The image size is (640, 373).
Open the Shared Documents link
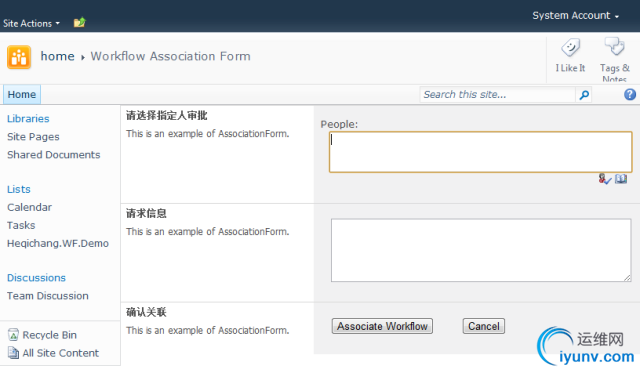(x=53, y=155)
